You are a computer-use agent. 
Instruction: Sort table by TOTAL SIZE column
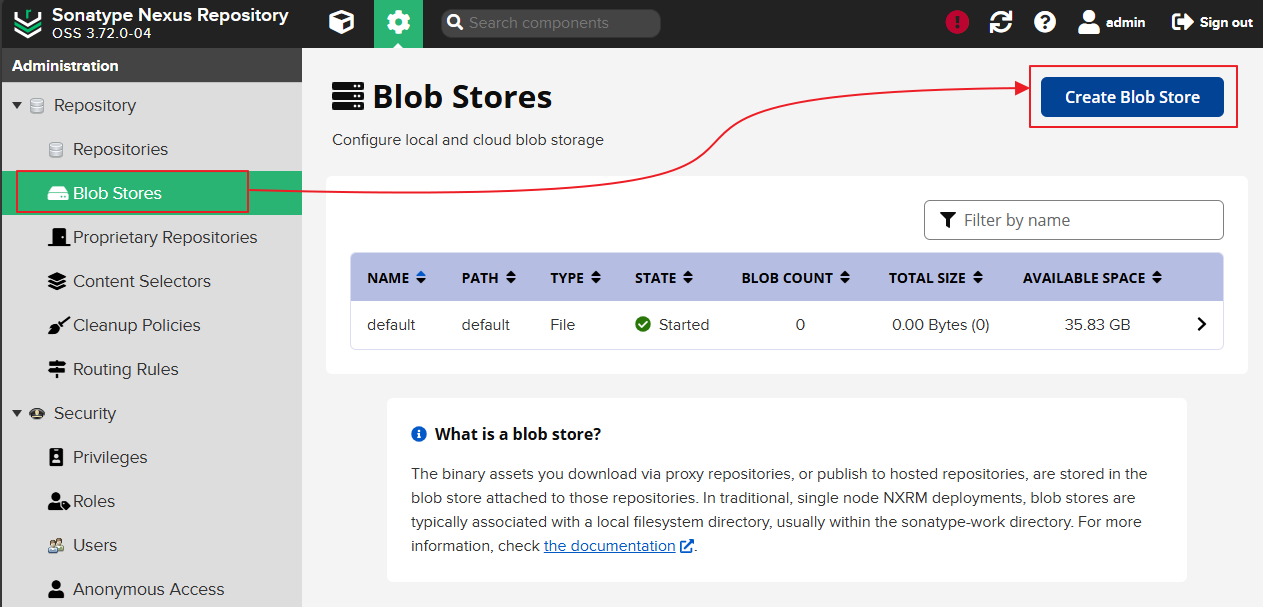(936, 278)
